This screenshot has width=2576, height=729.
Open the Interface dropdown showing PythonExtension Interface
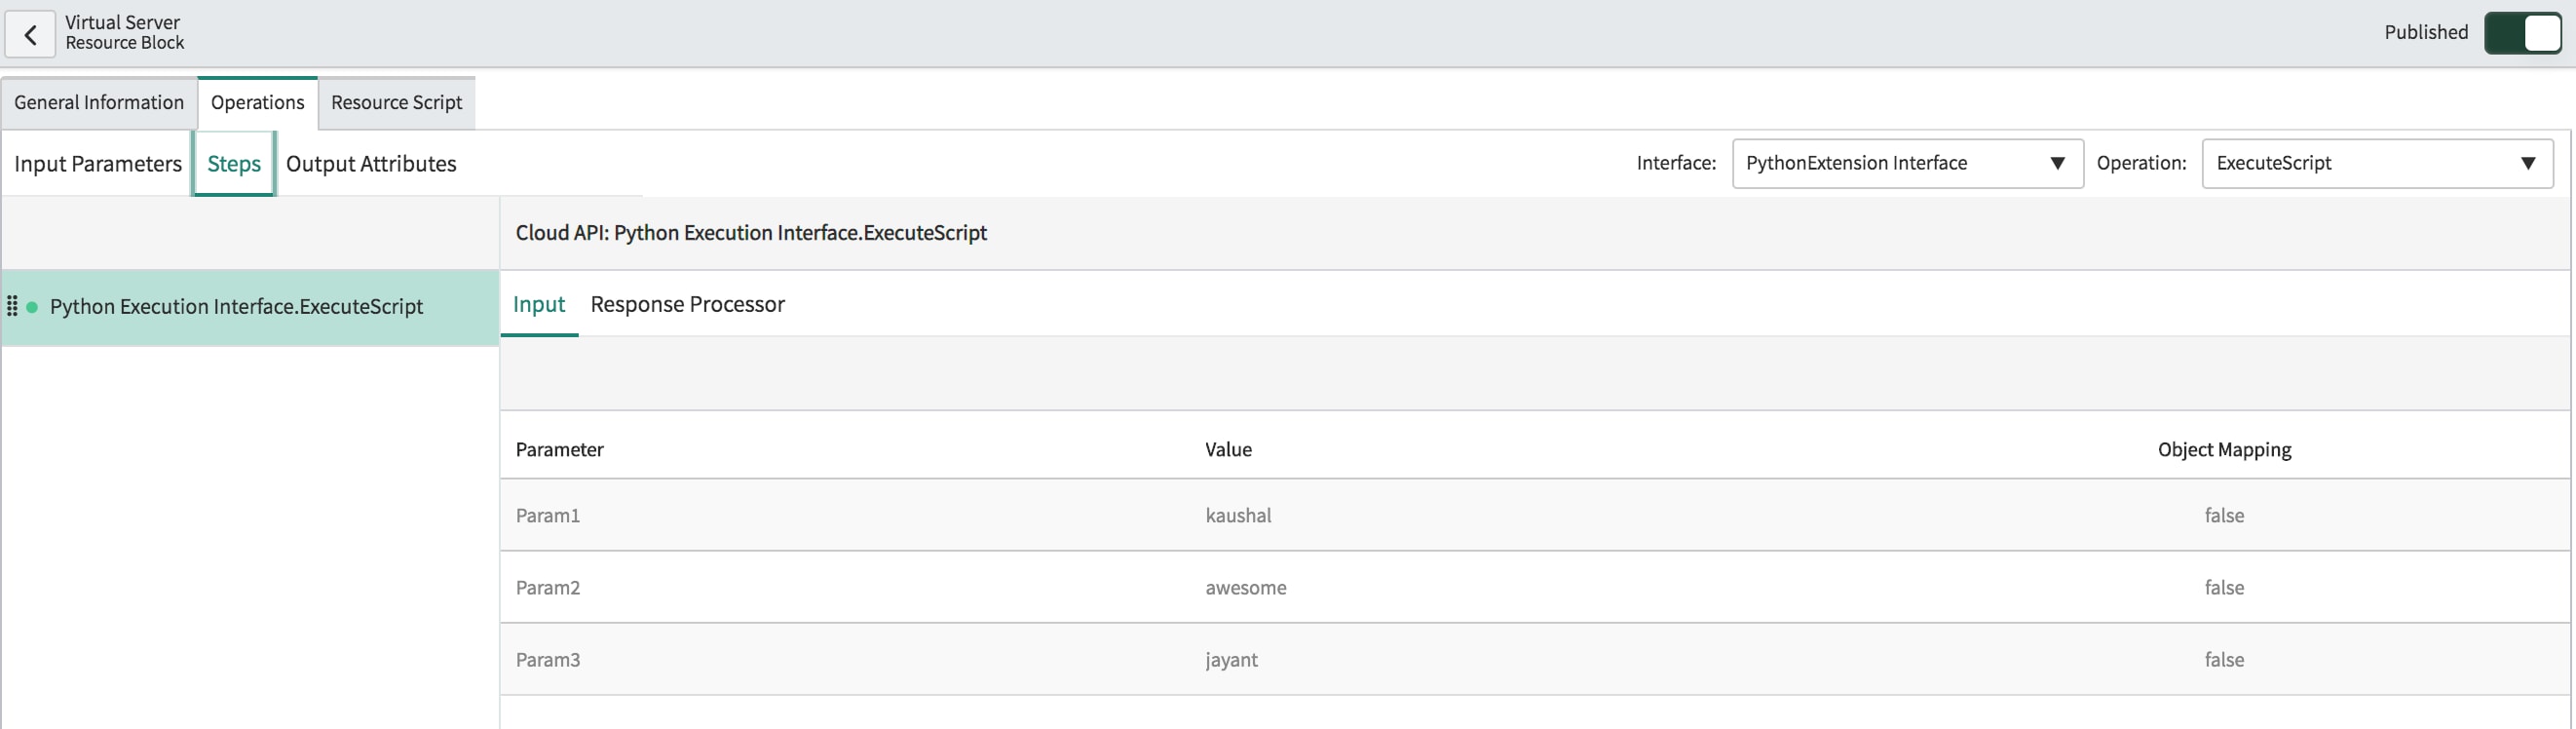click(1907, 163)
